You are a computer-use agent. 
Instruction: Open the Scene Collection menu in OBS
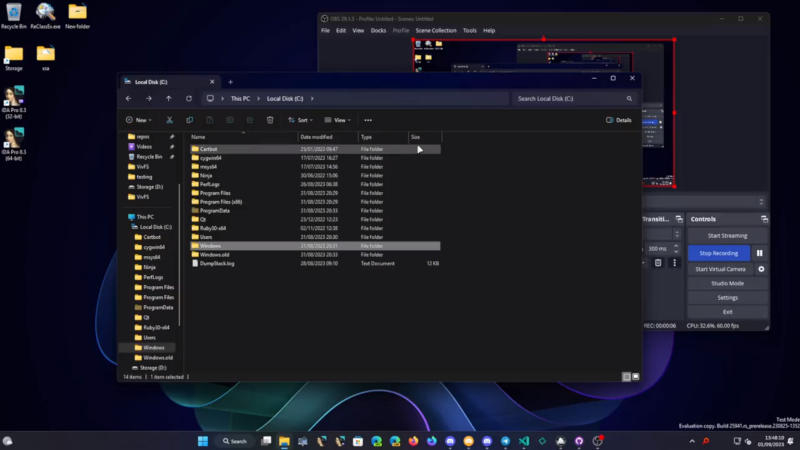tap(436, 31)
